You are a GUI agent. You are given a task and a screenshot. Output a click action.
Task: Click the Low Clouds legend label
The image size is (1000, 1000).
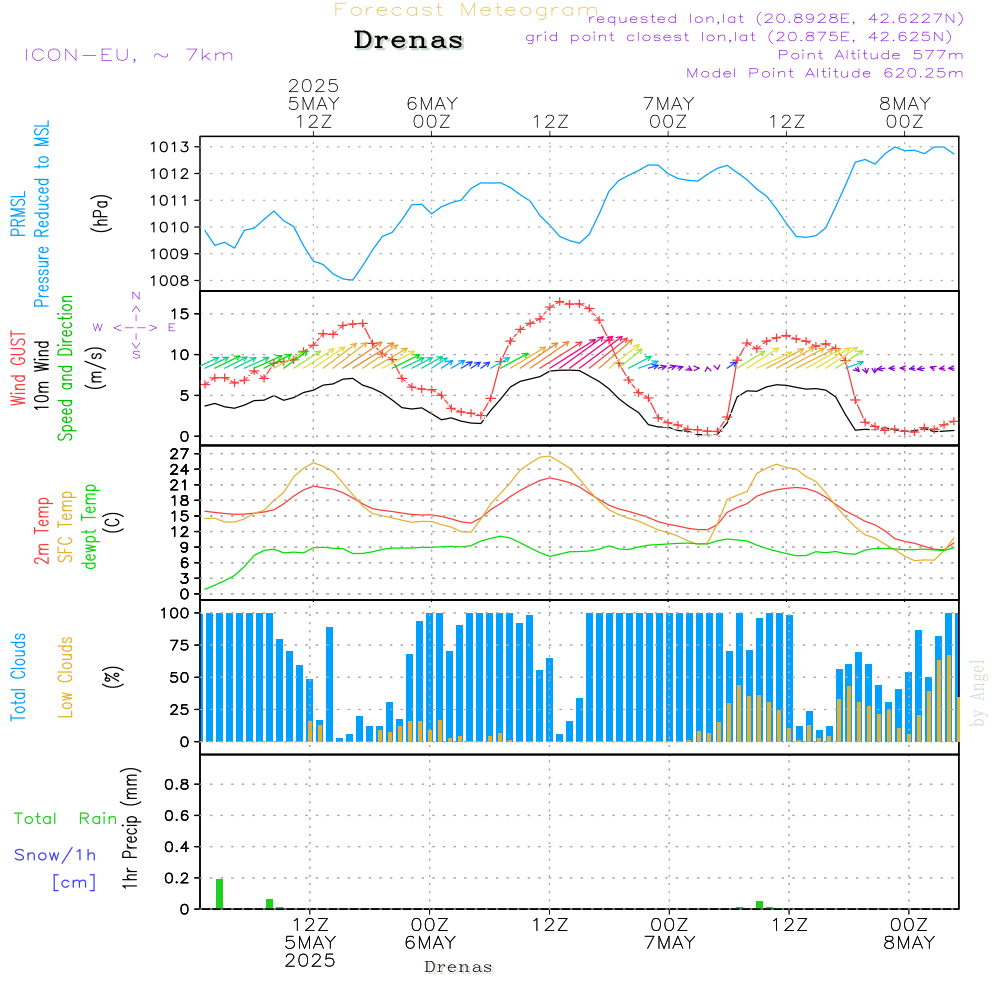tap(66, 676)
